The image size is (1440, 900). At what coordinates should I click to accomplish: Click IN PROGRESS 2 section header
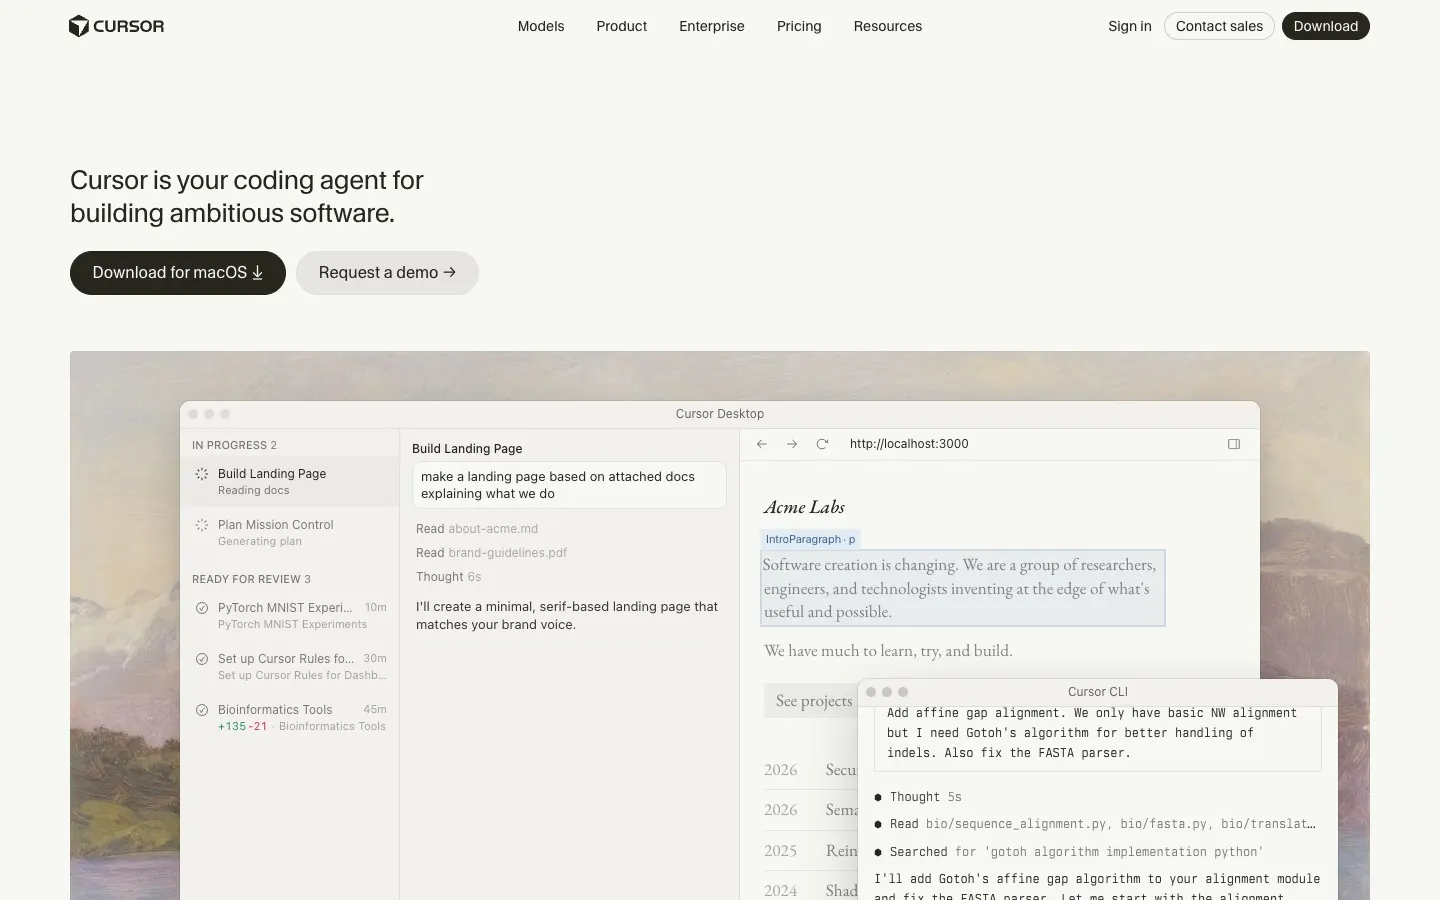(x=234, y=445)
